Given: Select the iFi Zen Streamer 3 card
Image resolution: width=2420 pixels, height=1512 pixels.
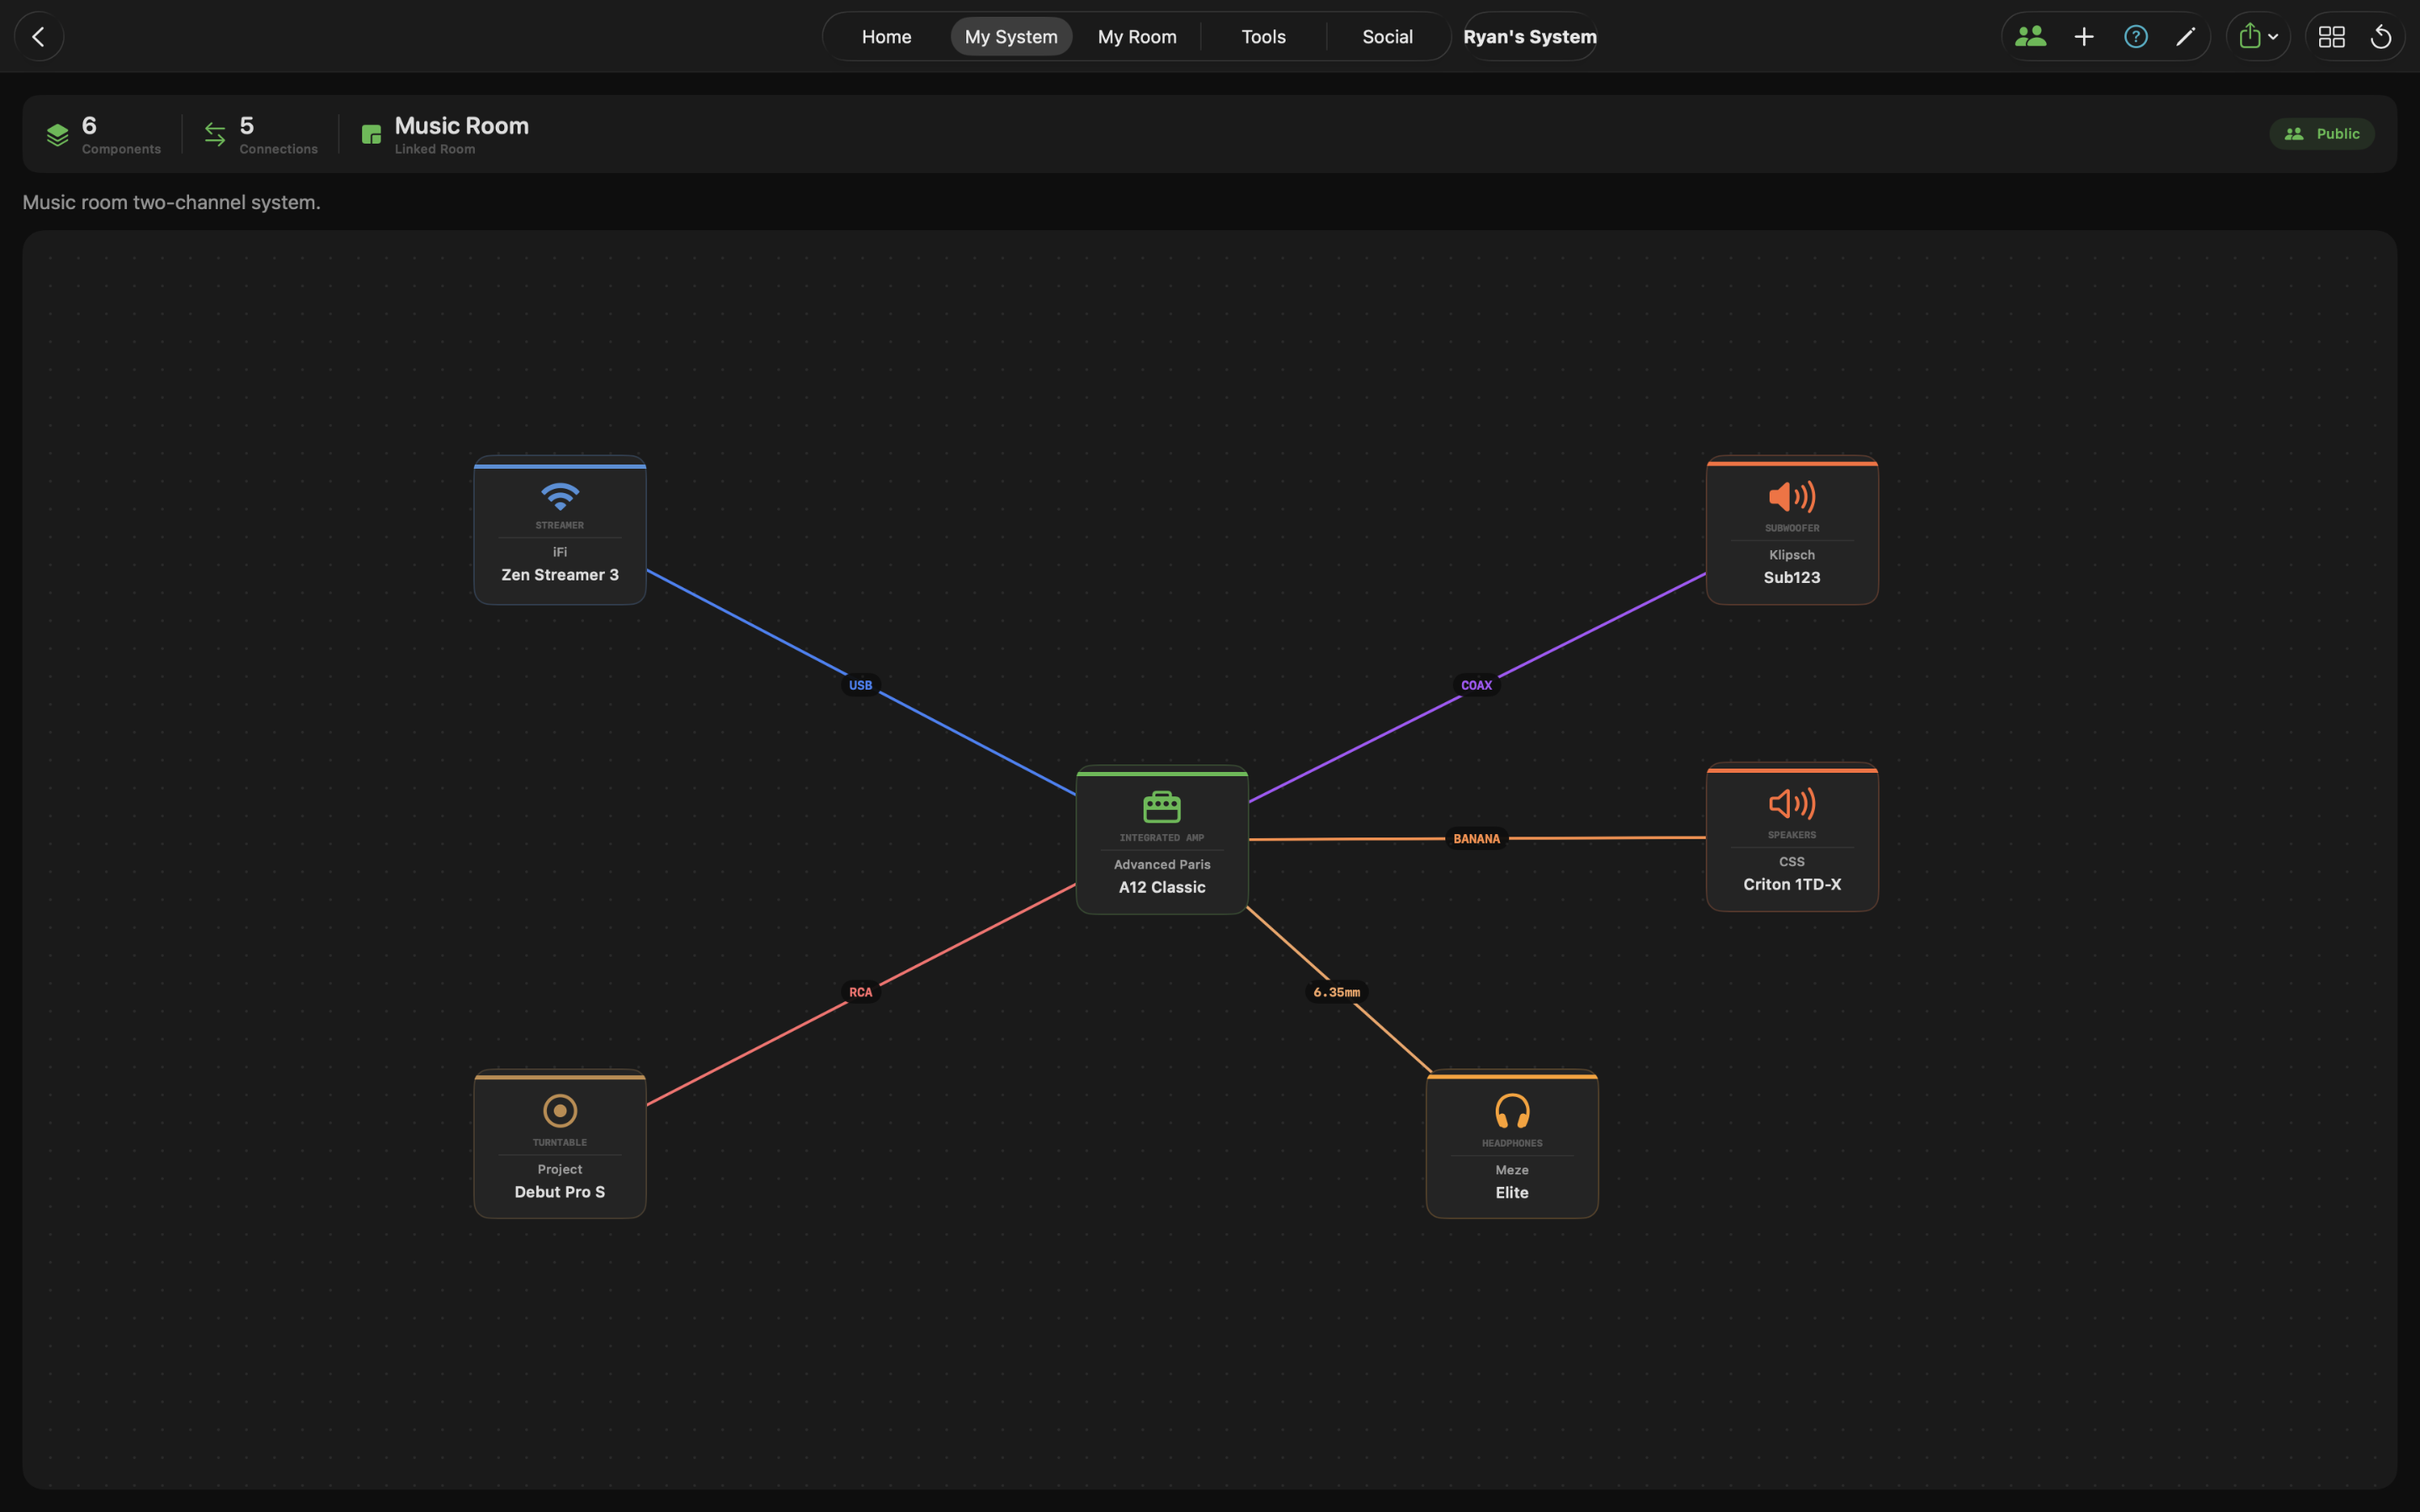Looking at the screenshot, I should 560,530.
